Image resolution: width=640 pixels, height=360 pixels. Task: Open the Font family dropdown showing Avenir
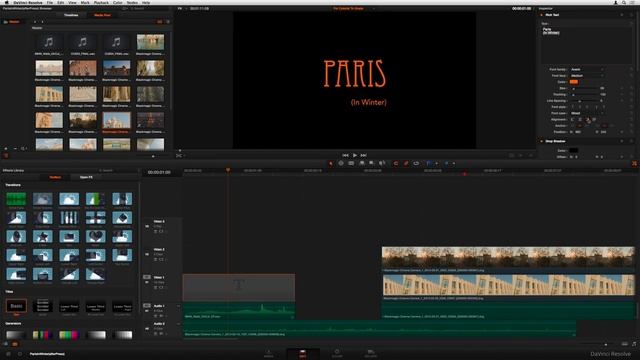click(x=587, y=69)
